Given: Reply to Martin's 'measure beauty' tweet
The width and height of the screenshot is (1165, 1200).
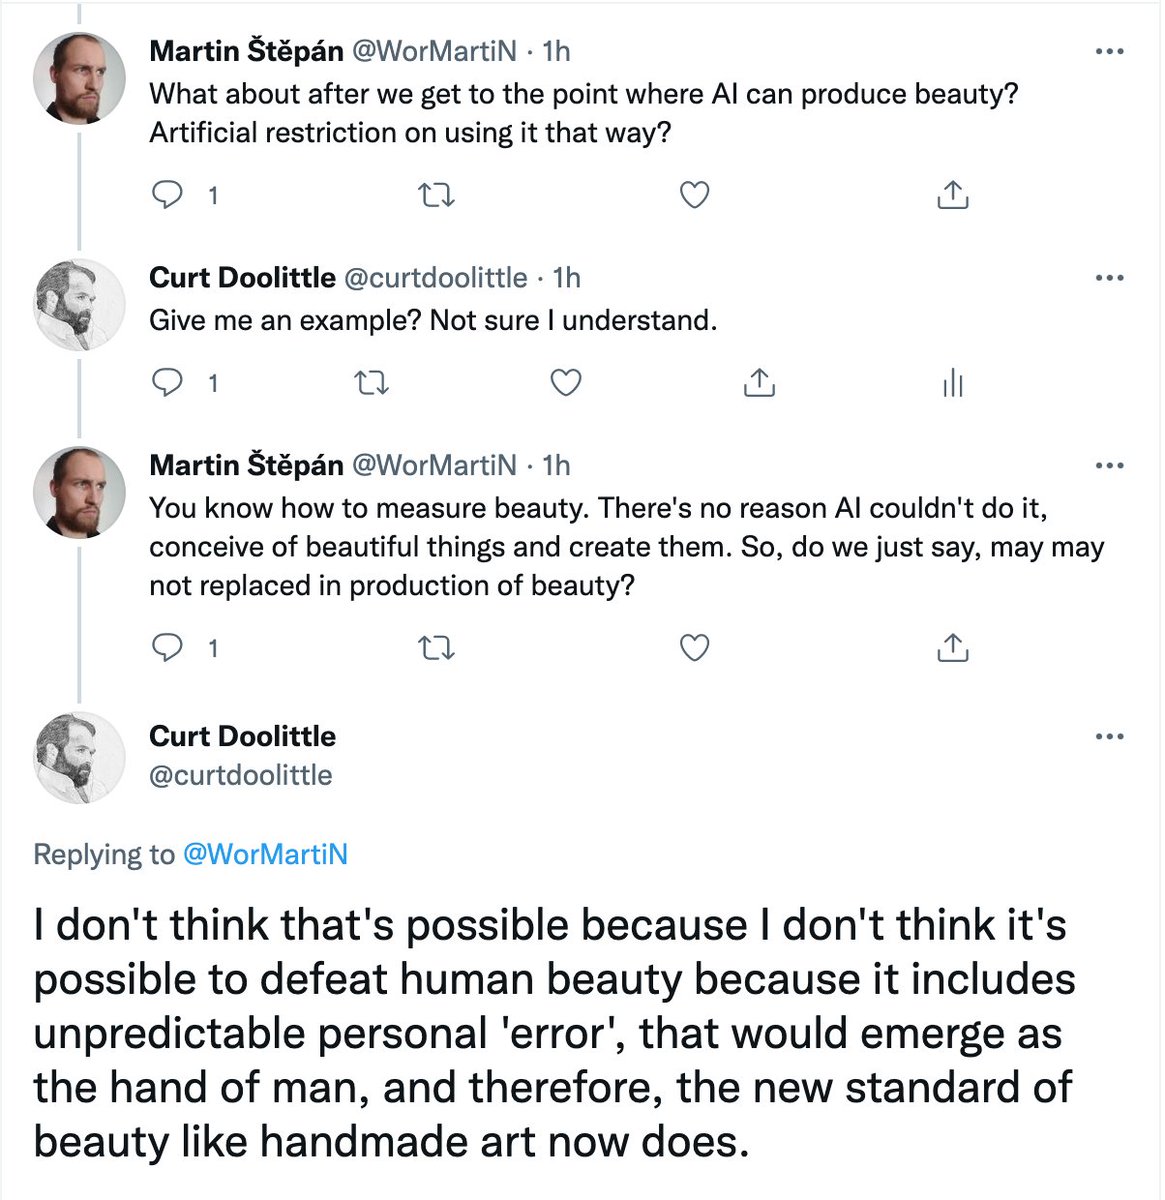Looking at the screenshot, I should tap(167, 648).
